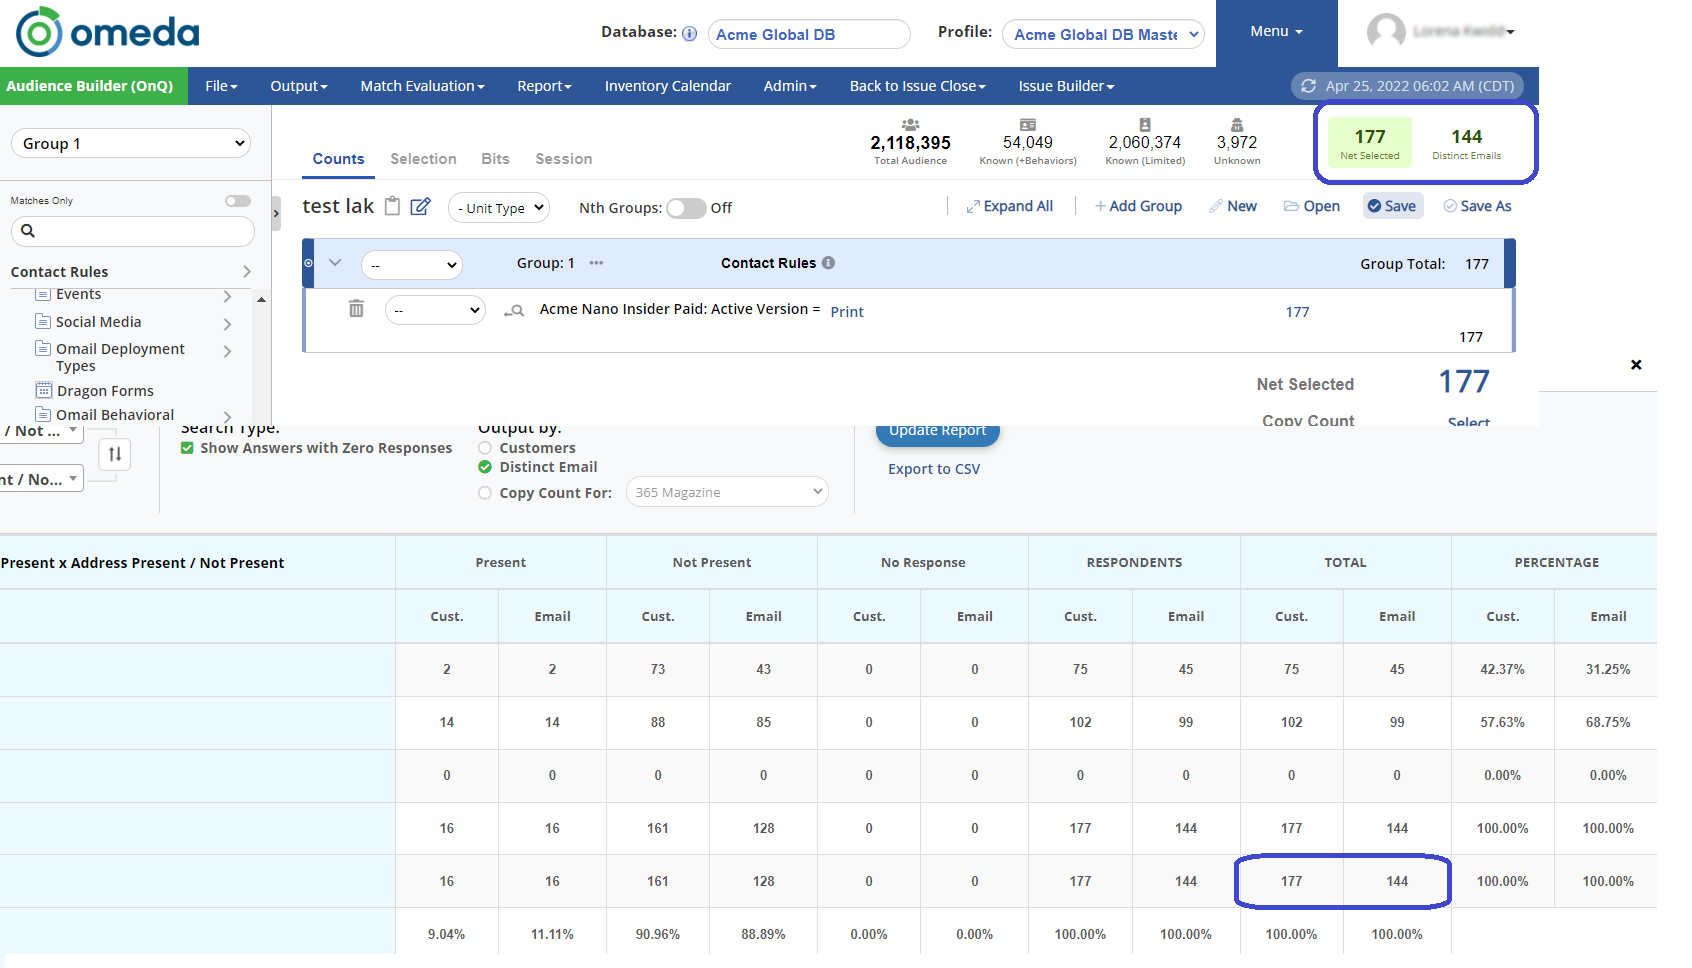Click the Export to CSV link
Screen dimensions: 1692x968
pyautogui.click(x=934, y=469)
